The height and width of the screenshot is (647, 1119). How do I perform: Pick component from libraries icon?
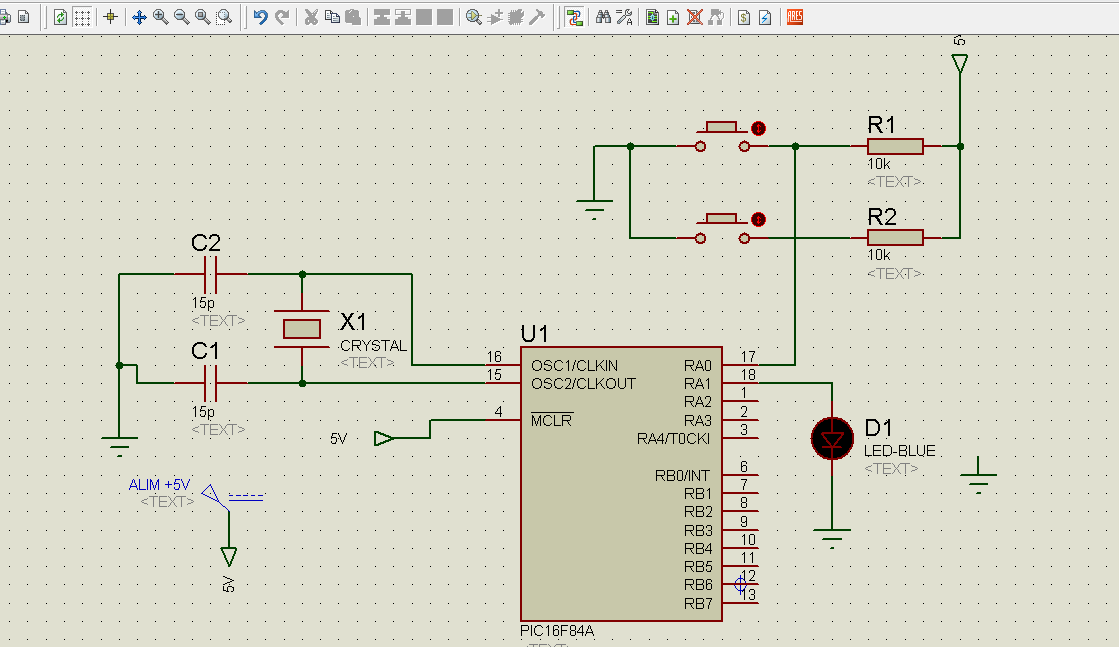pyautogui.click(x=473, y=17)
